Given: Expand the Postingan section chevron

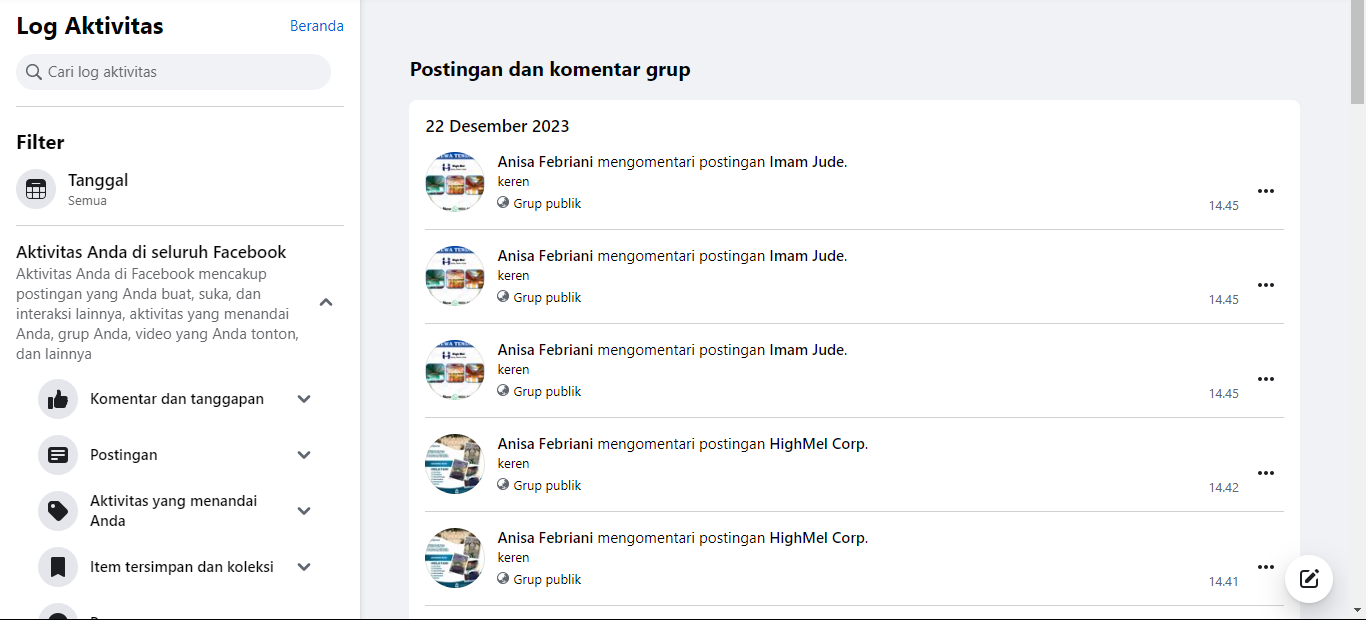Looking at the screenshot, I should [x=305, y=455].
